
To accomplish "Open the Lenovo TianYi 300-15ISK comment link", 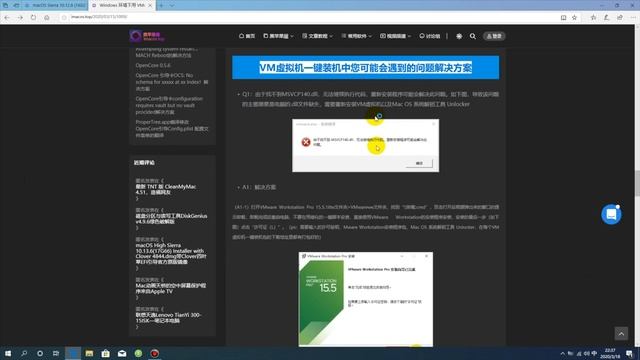I will pos(168,318).
